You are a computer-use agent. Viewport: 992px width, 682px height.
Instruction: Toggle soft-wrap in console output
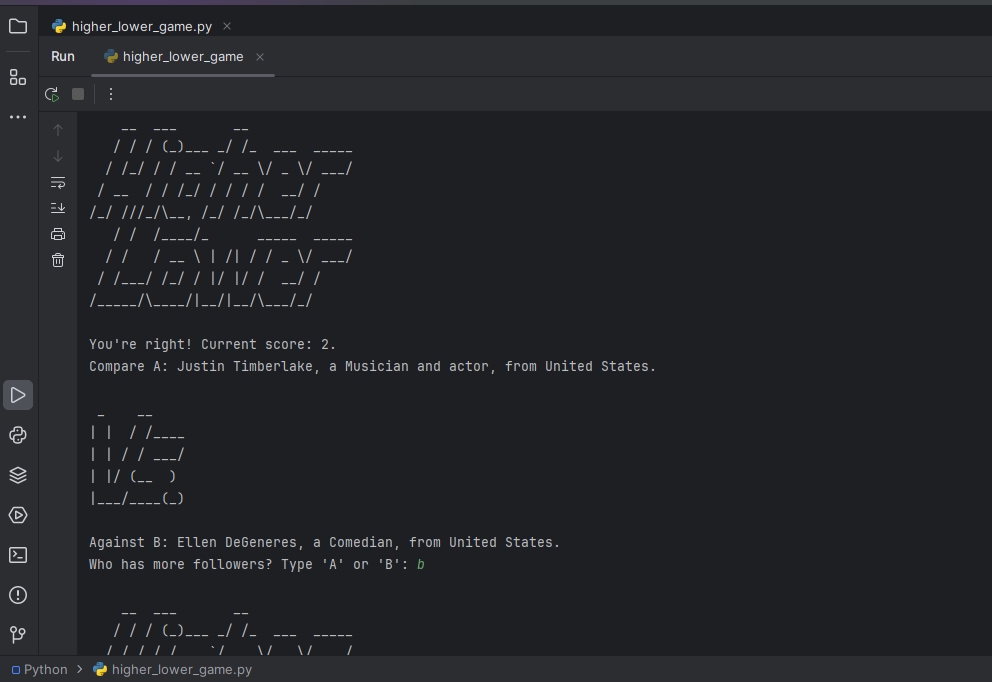point(58,182)
